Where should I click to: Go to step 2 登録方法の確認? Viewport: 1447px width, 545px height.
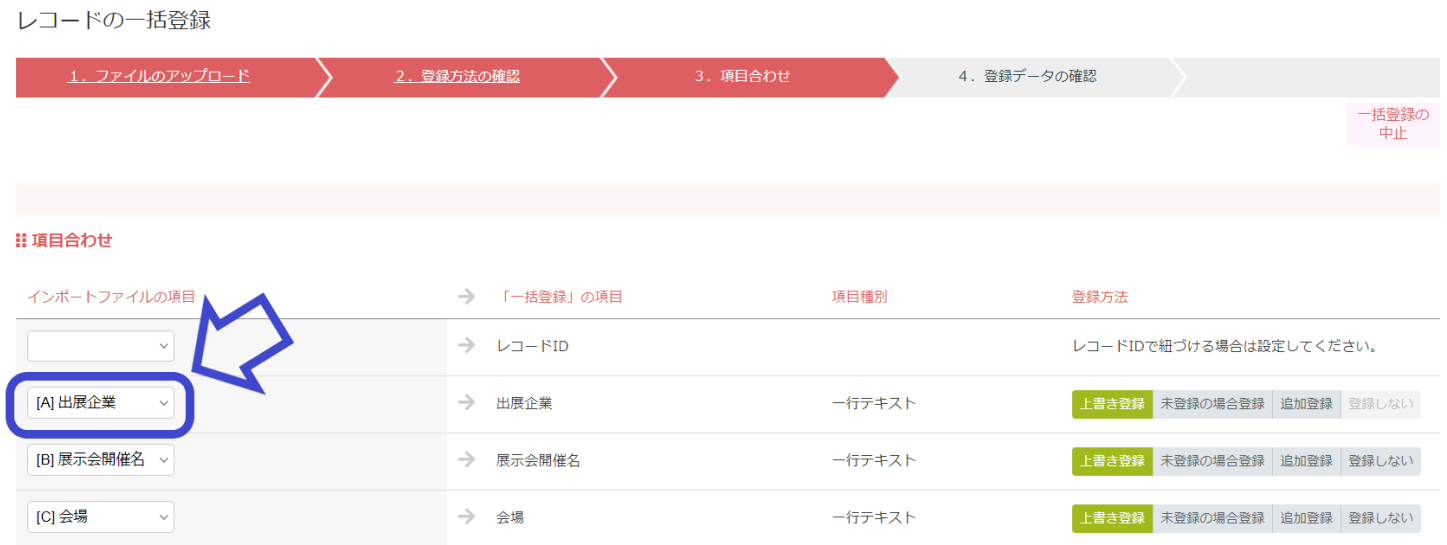click(456, 76)
